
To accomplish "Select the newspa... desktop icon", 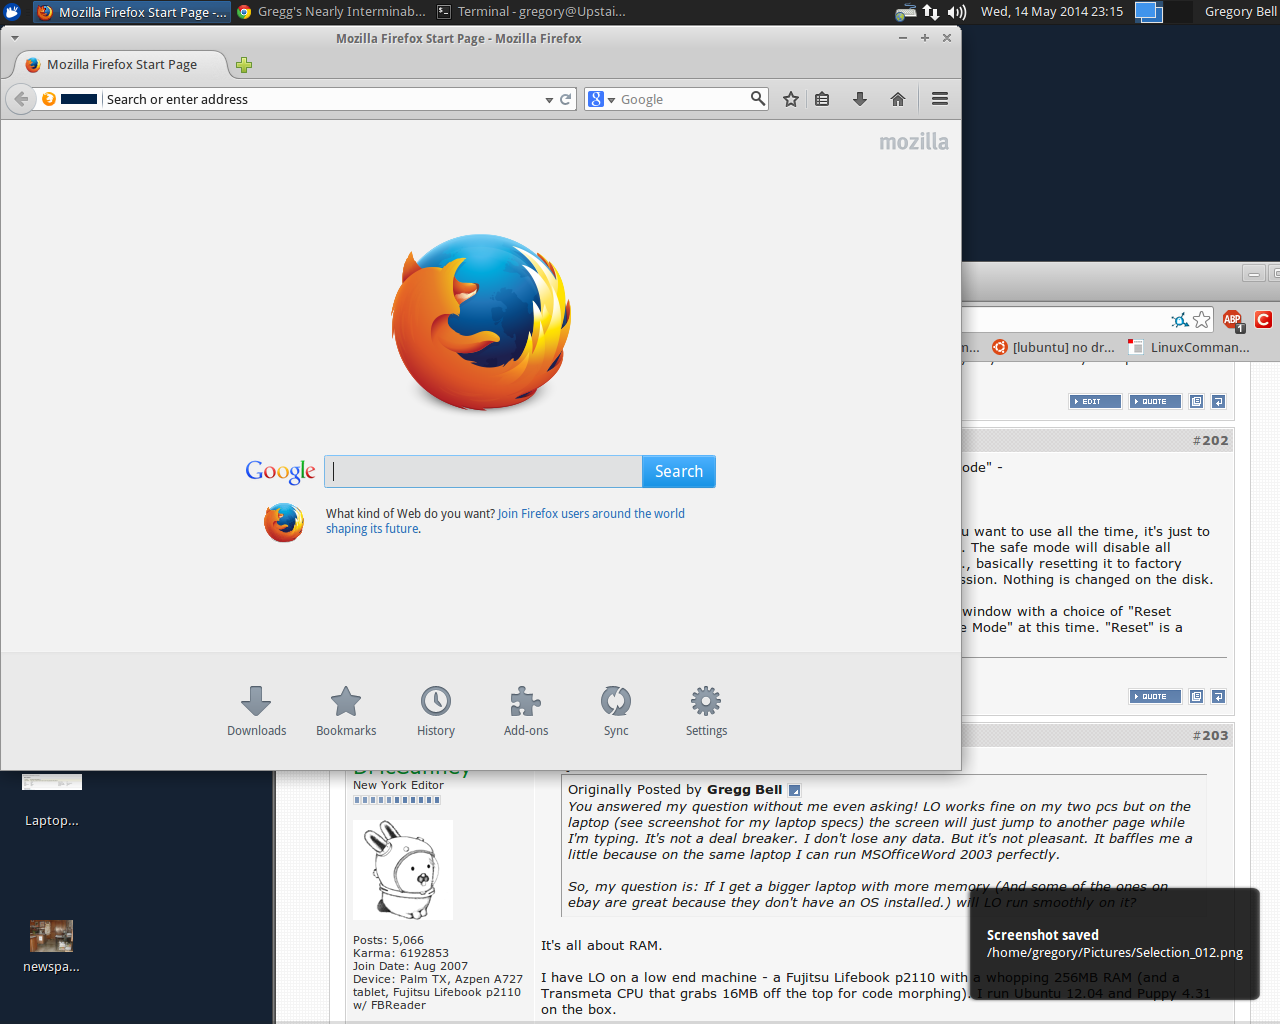I will coord(51,947).
